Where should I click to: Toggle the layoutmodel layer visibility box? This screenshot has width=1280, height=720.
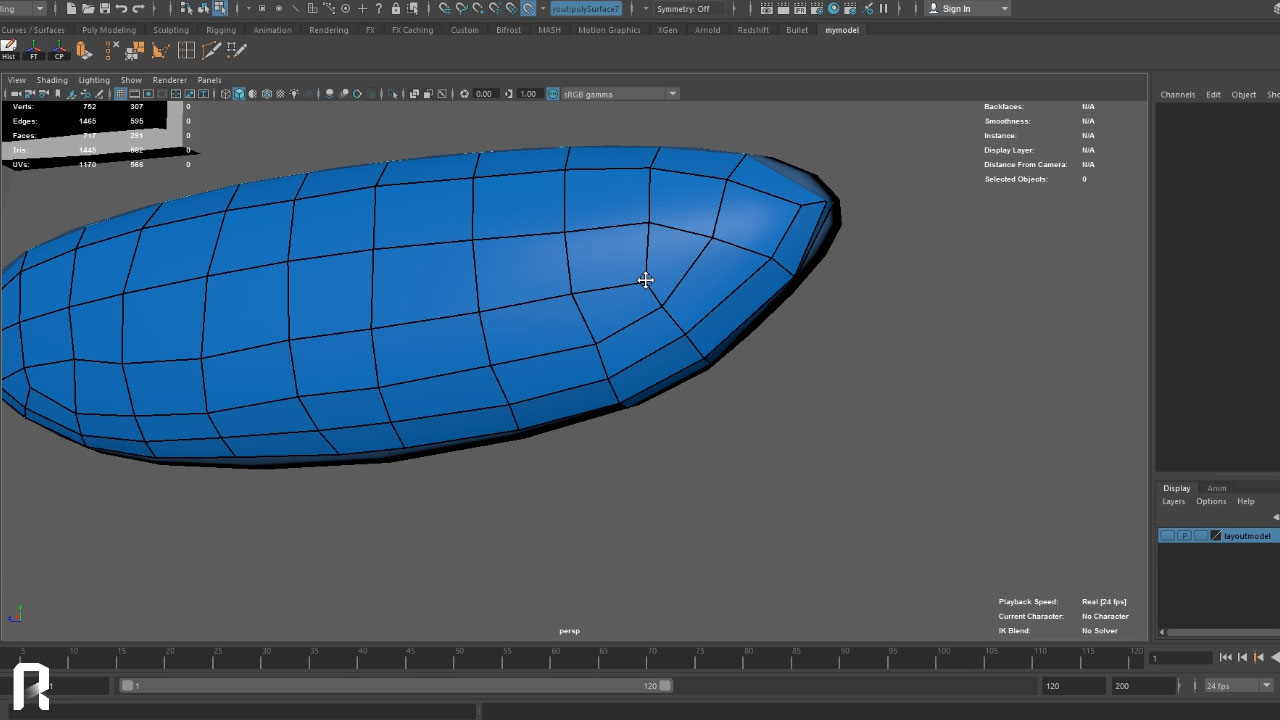1167,536
